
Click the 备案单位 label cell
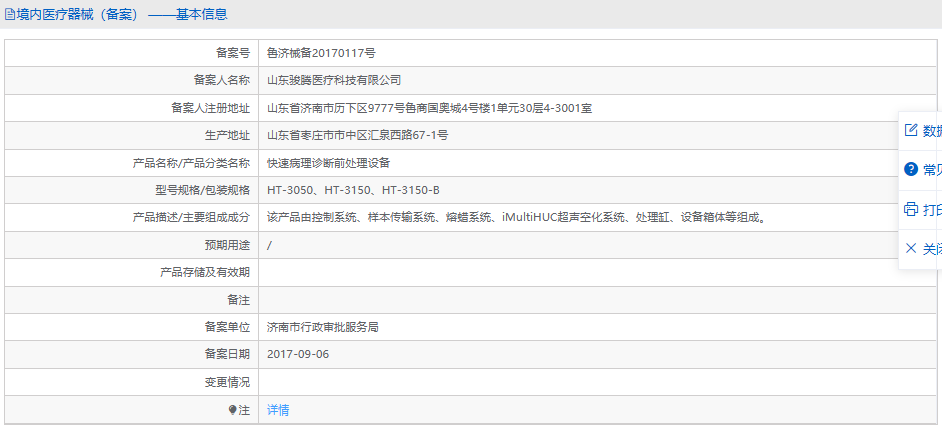point(132,327)
